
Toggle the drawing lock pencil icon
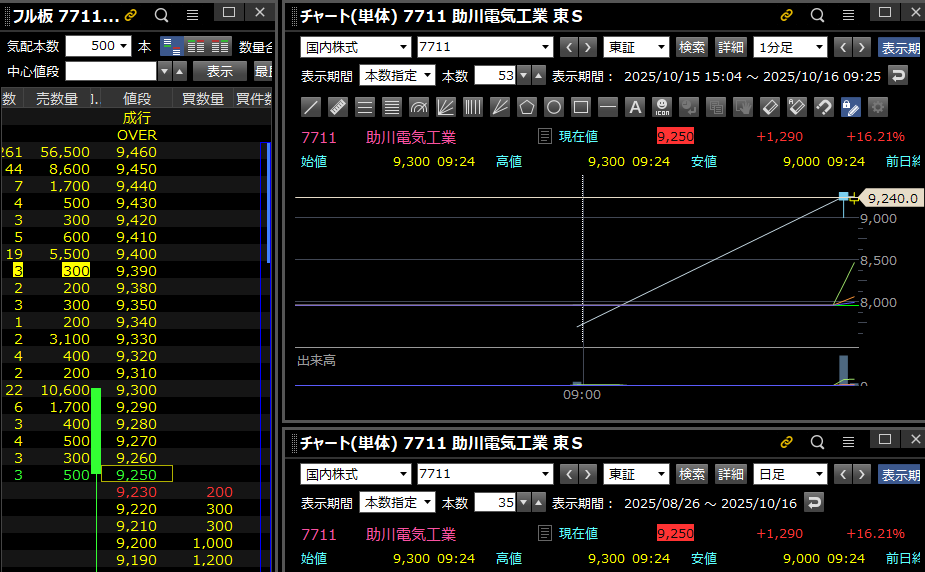(x=850, y=107)
